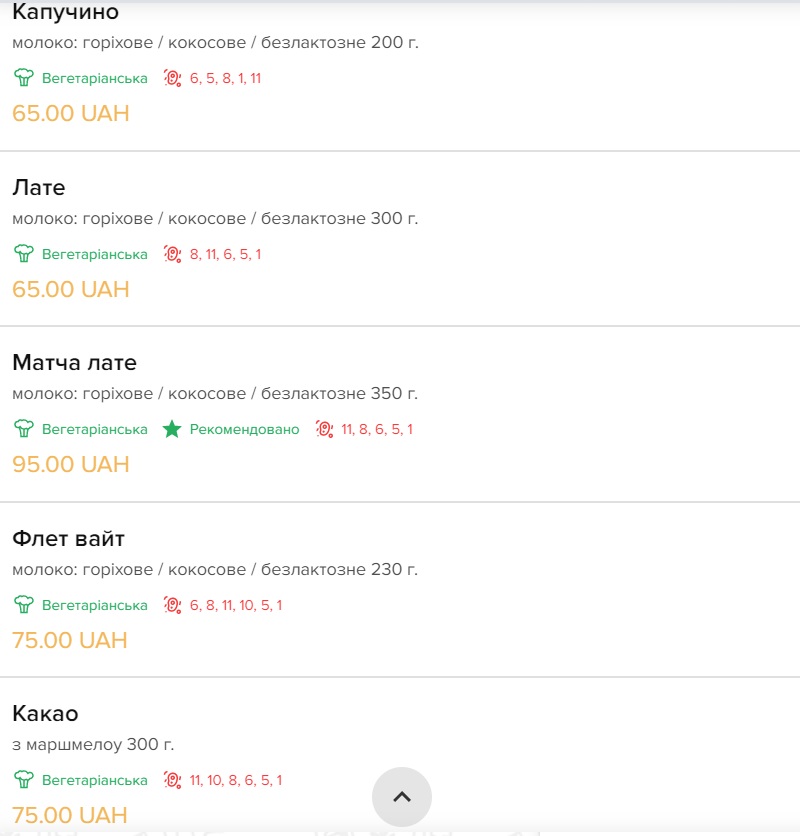This screenshot has width=800, height=836.
Task: Click the Рекомендовано label on Матча лате
Action: (x=244, y=429)
